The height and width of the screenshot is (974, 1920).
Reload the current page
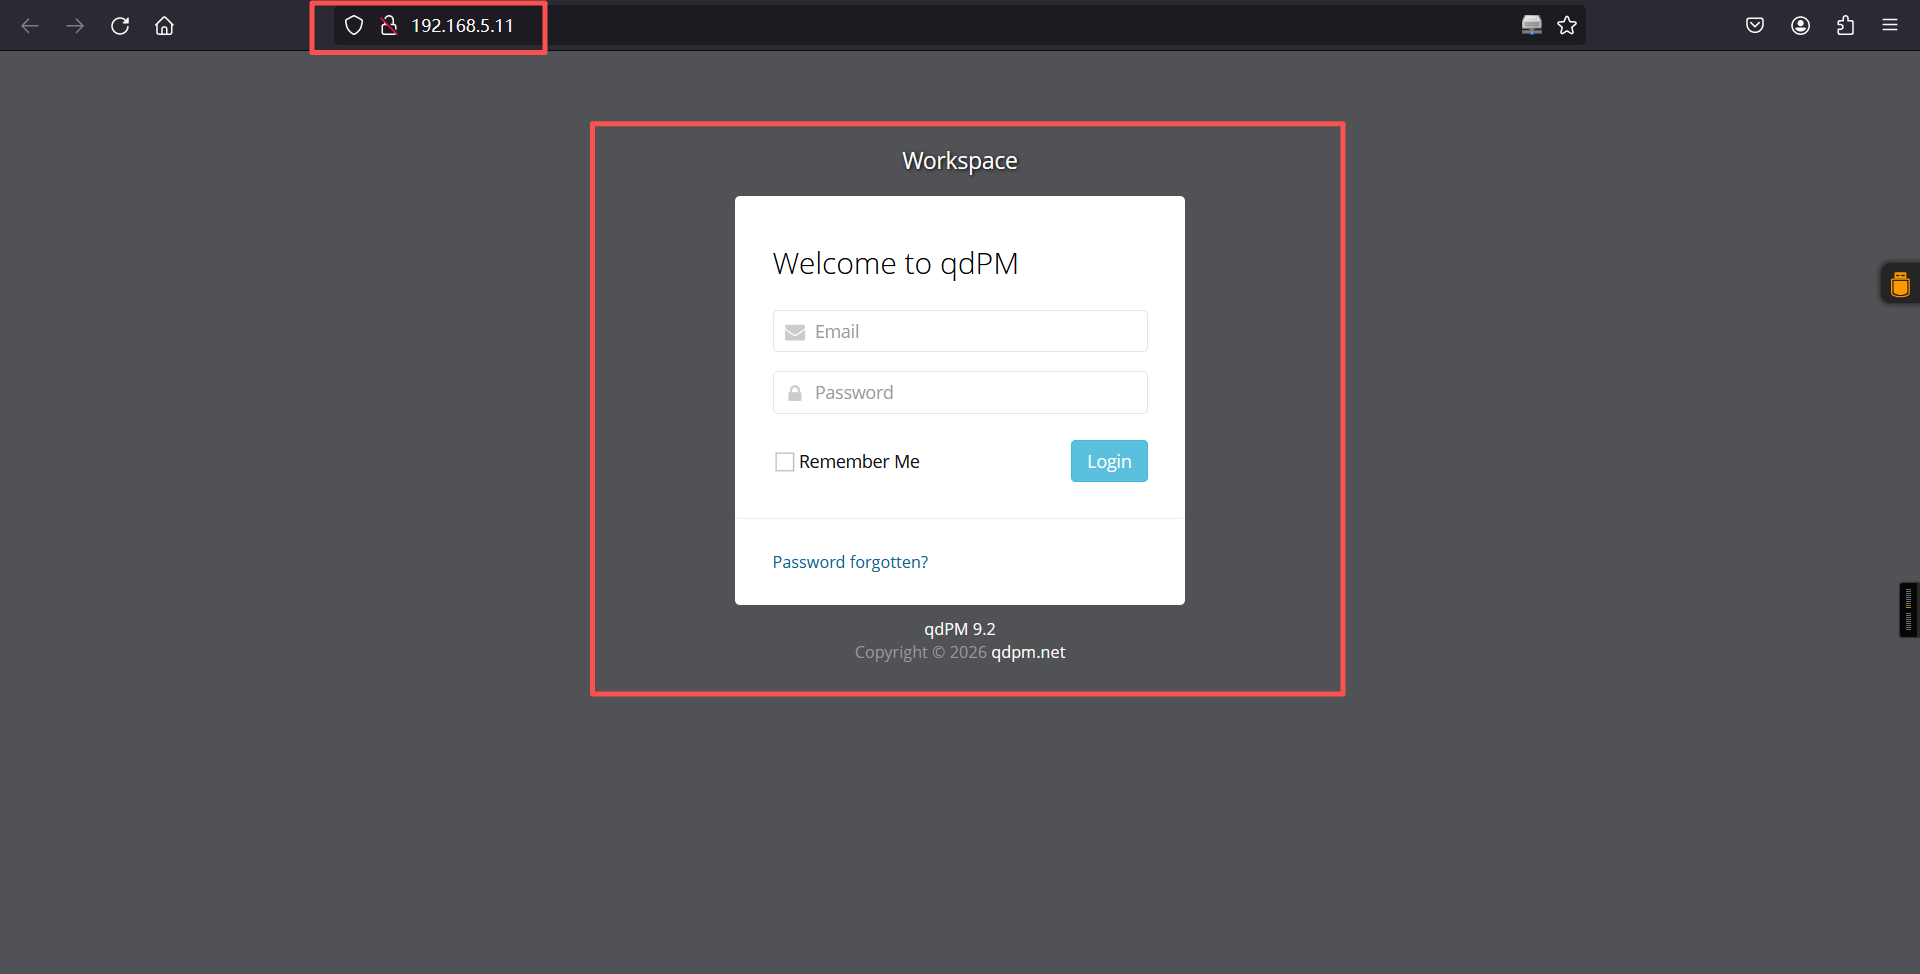[120, 26]
